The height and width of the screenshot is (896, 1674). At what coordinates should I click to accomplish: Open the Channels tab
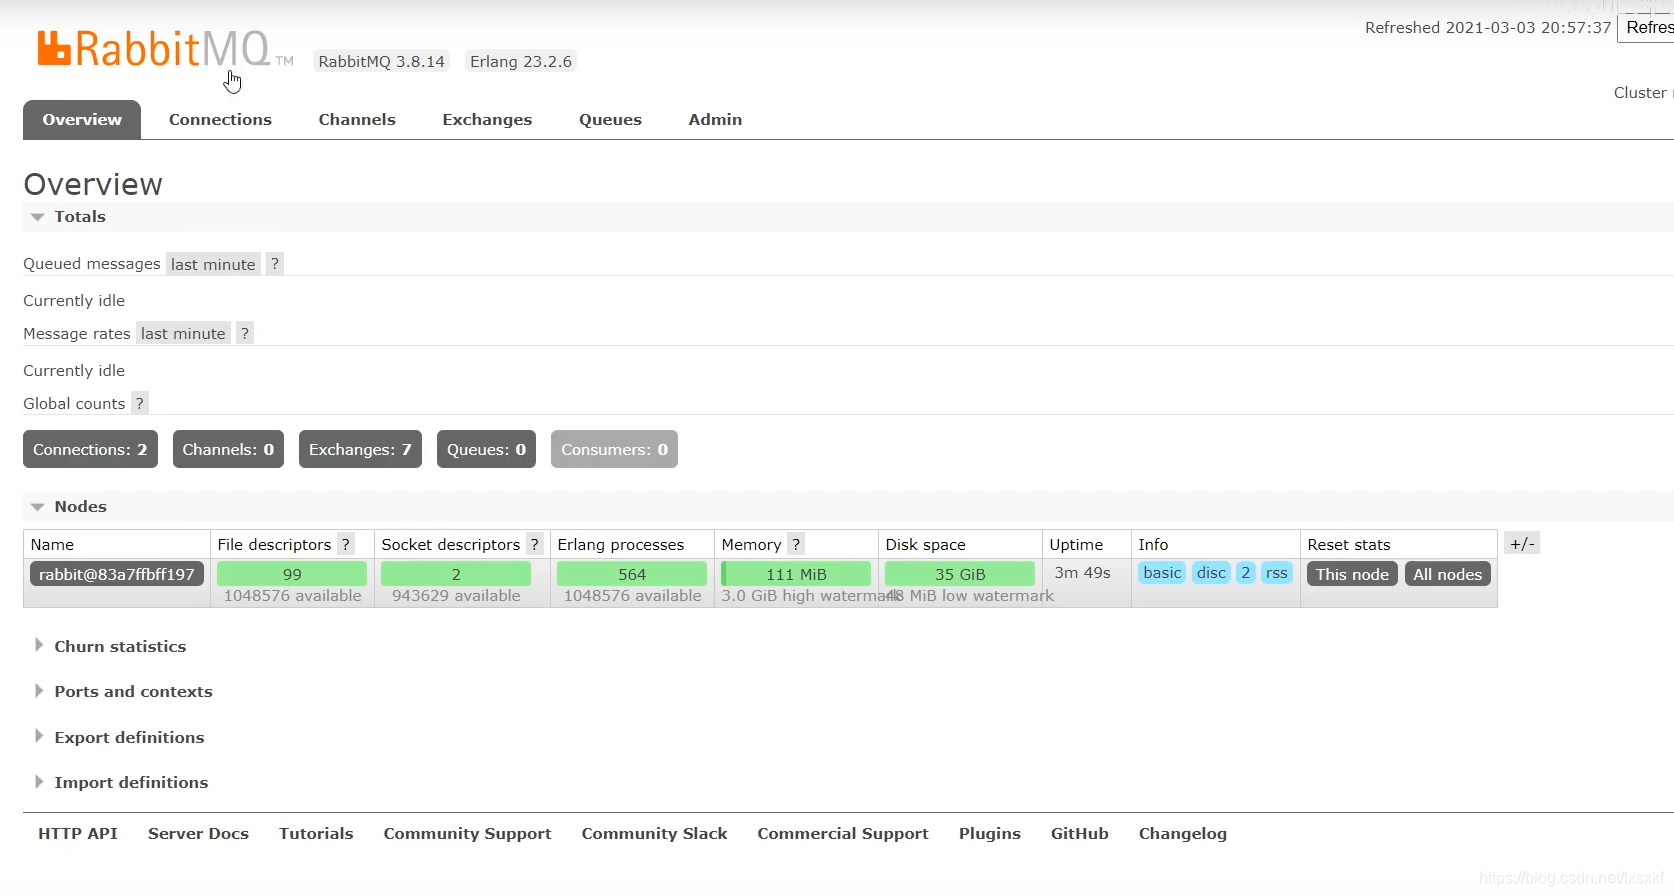coord(357,120)
